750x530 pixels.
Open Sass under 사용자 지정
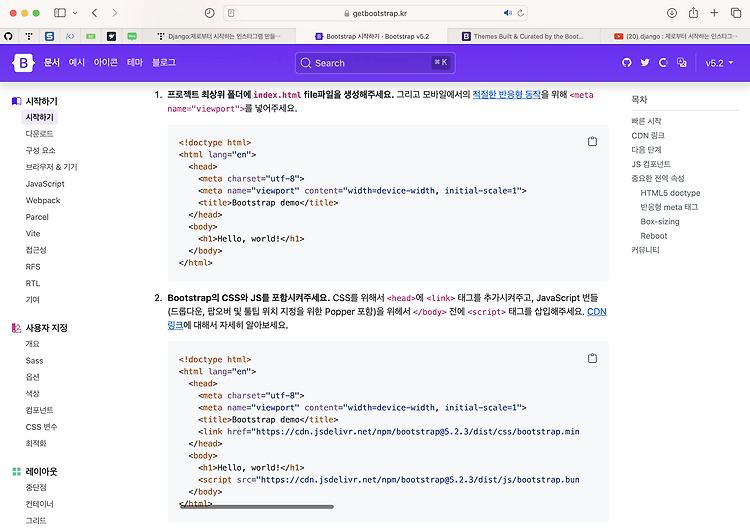click(x=34, y=360)
